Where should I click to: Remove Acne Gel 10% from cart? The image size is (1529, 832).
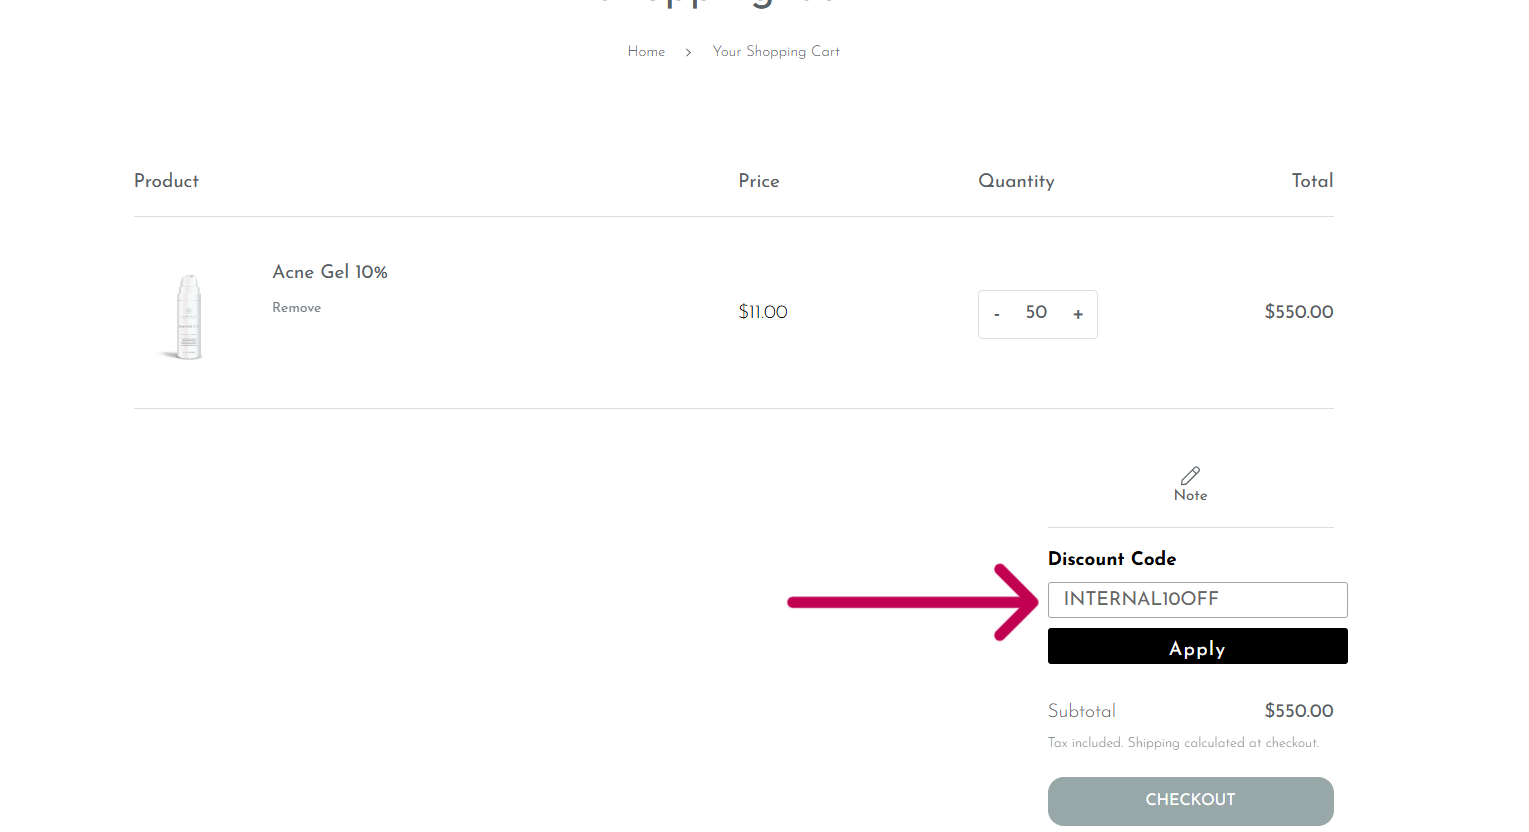[296, 308]
